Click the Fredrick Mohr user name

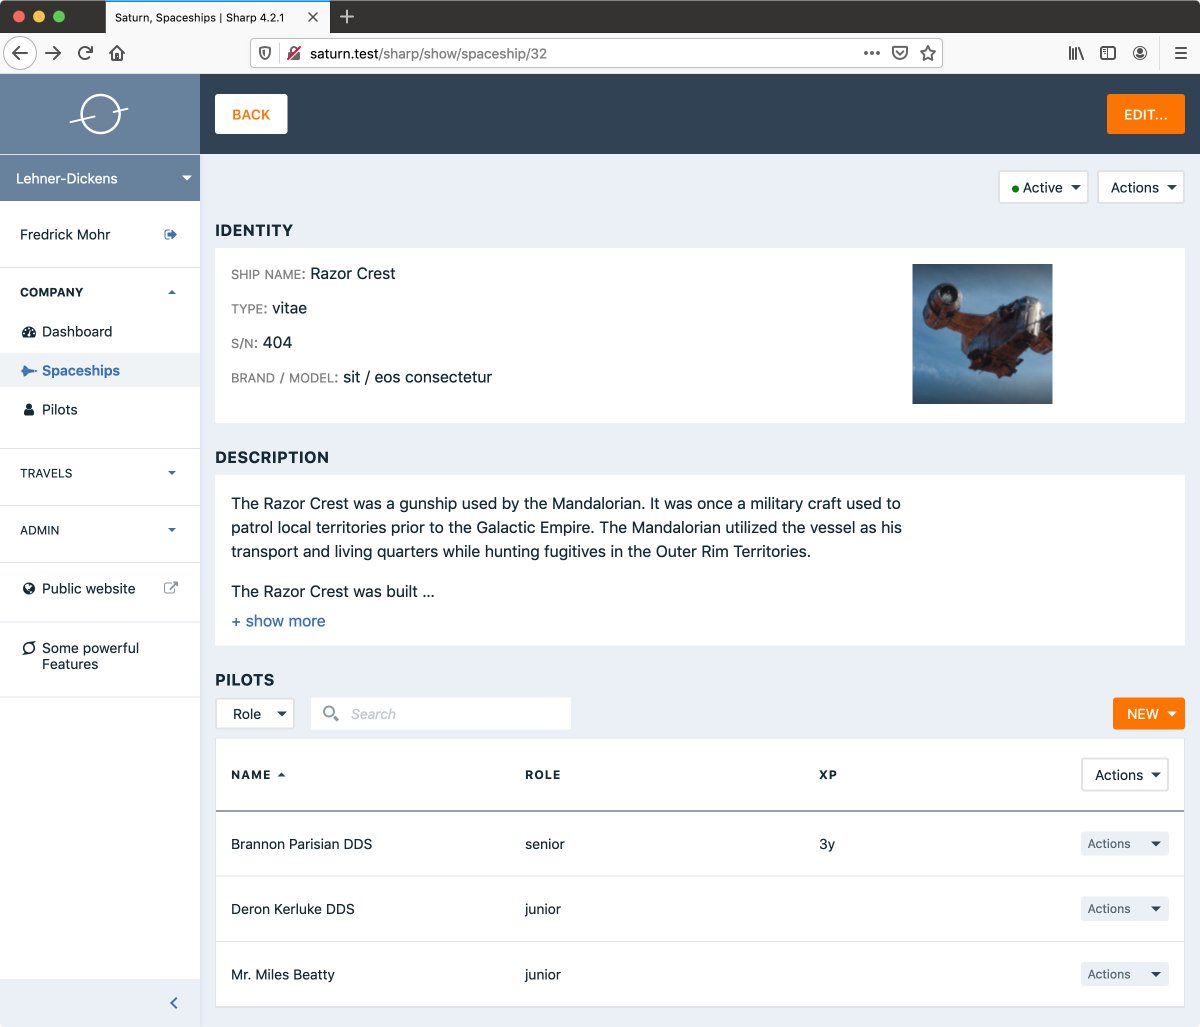tap(65, 234)
